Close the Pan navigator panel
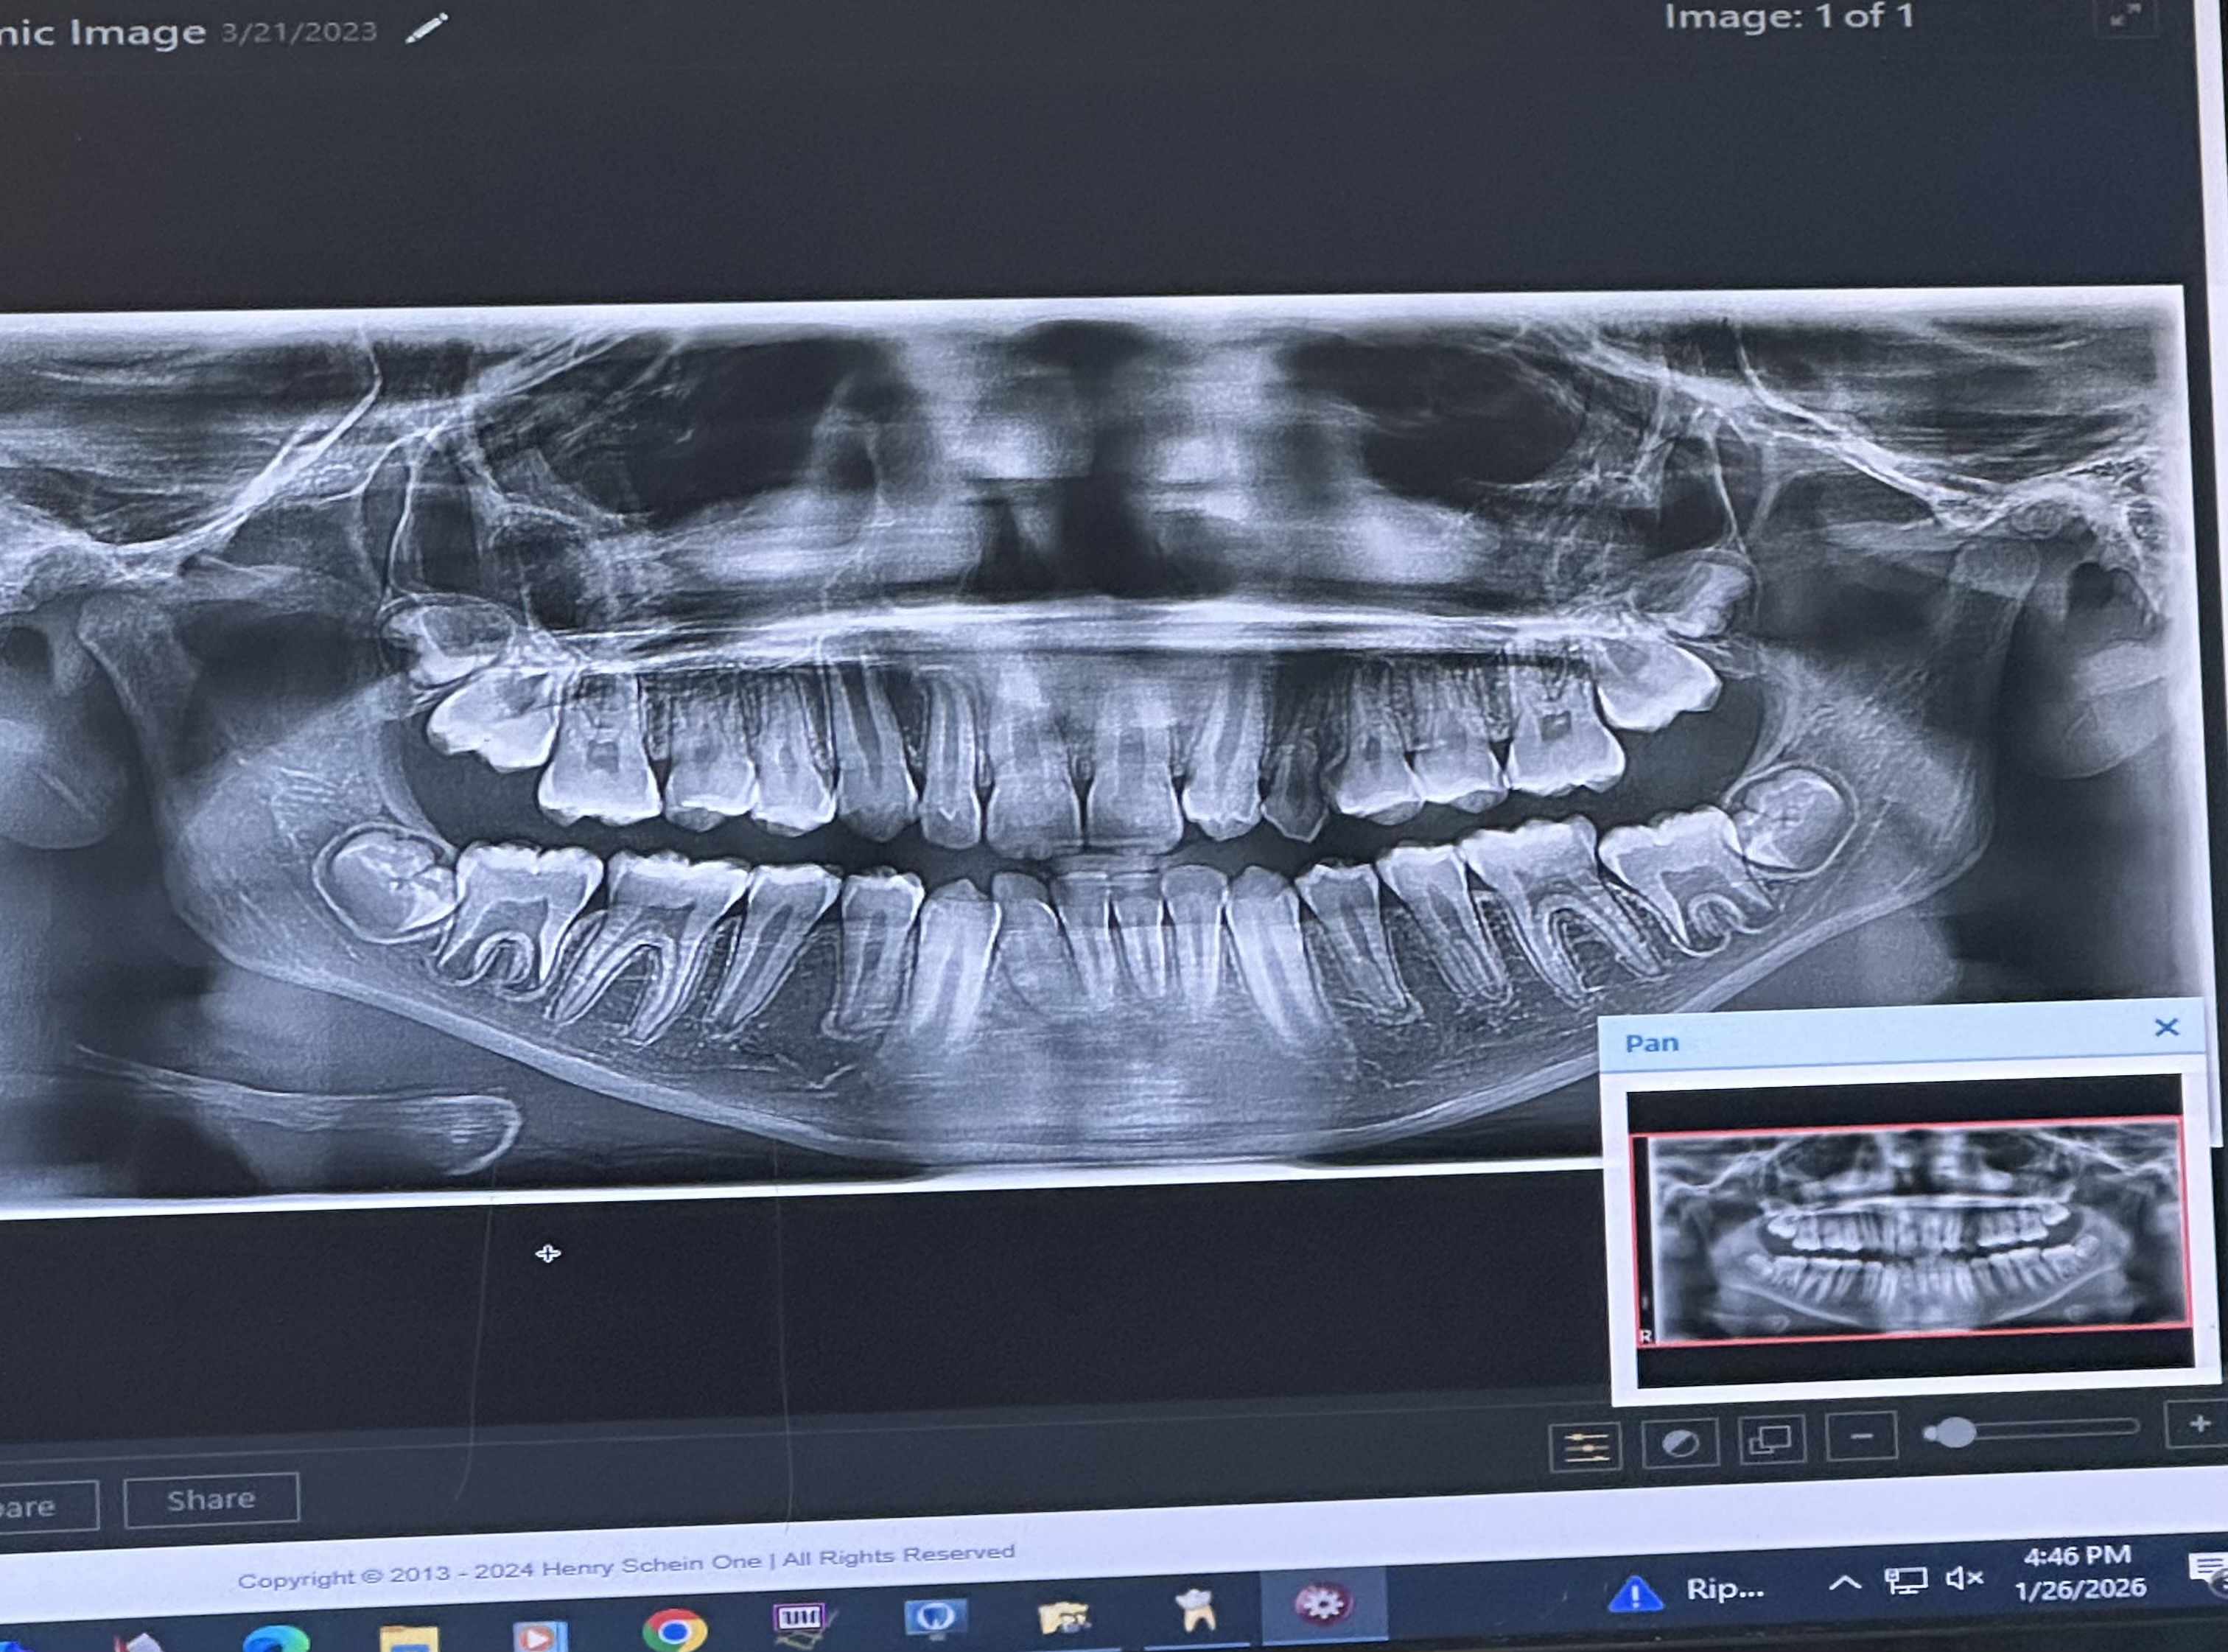The height and width of the screenshot is (1652, 2228). [x=2166, y=1028]
